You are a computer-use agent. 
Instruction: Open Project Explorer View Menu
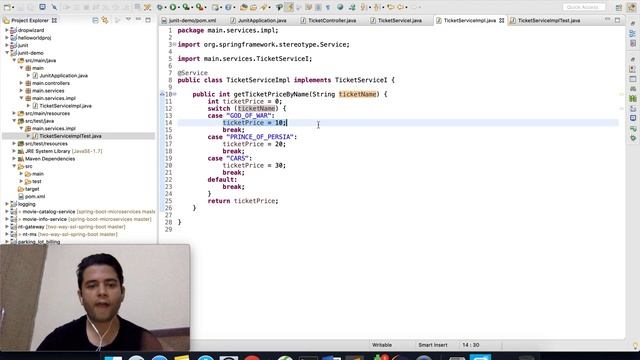(128, 20)
